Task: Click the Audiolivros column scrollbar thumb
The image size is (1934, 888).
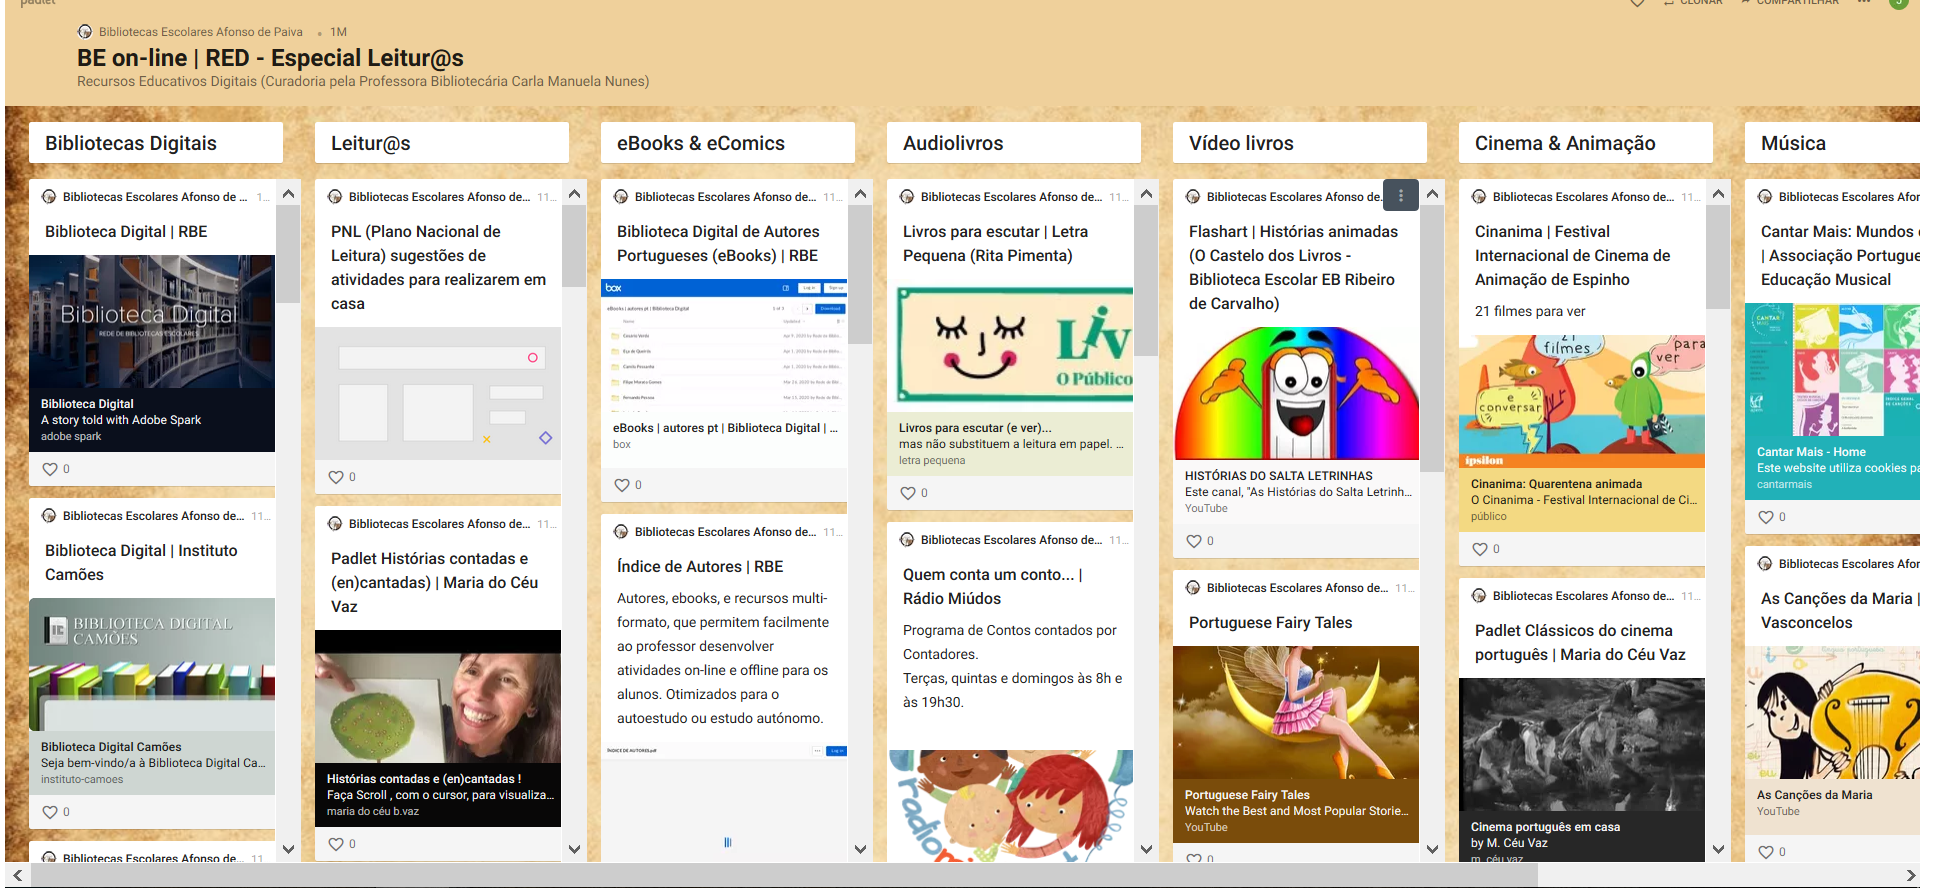Action: [x=1146, y=280]
